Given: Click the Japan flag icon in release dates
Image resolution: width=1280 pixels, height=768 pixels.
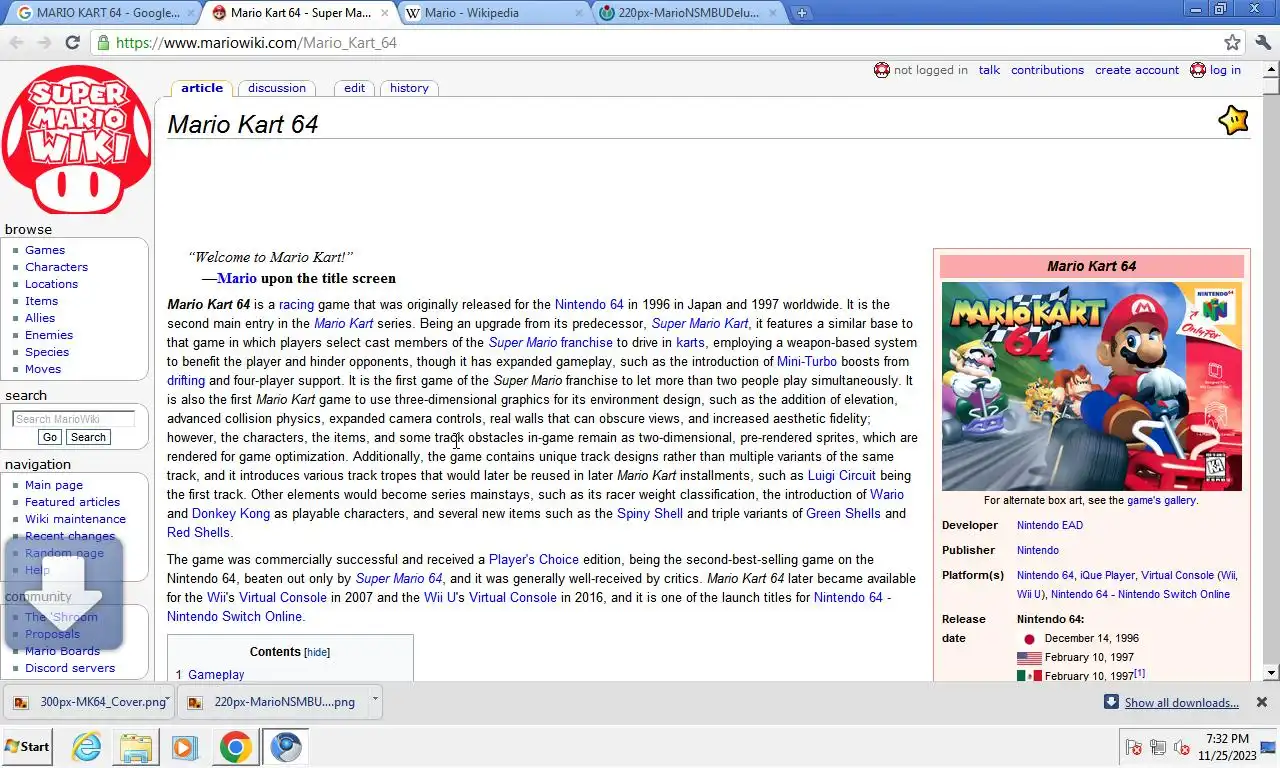Looking at the screenshot, I should (x=1029, y=639).
